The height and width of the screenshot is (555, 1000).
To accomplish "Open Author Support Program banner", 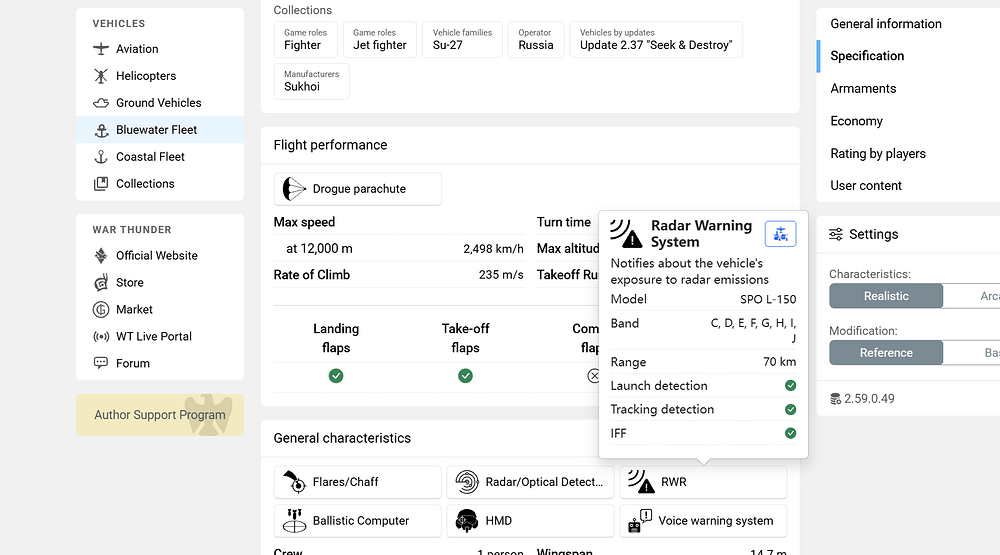I will tap(159, 415).
